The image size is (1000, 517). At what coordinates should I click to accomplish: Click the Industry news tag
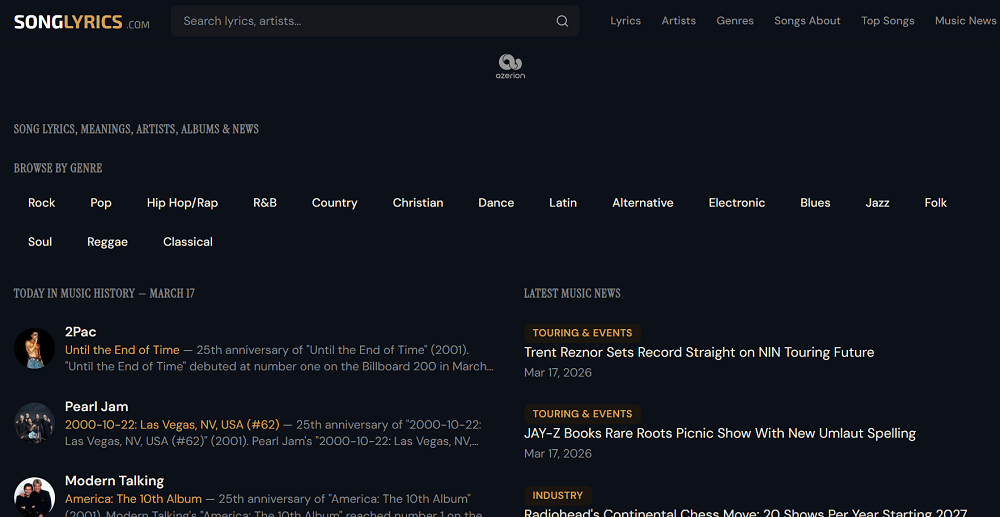pos(558,495)
